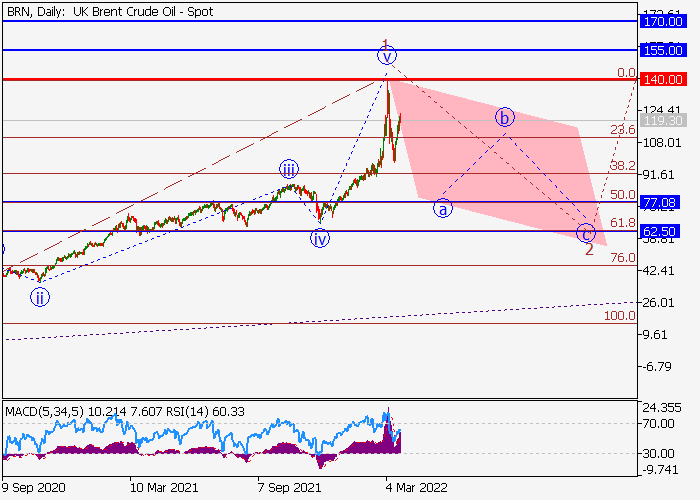Select the circled wave c label
Image resolution: width=700 pixels, height=500 pixels.
pos(587,233)
